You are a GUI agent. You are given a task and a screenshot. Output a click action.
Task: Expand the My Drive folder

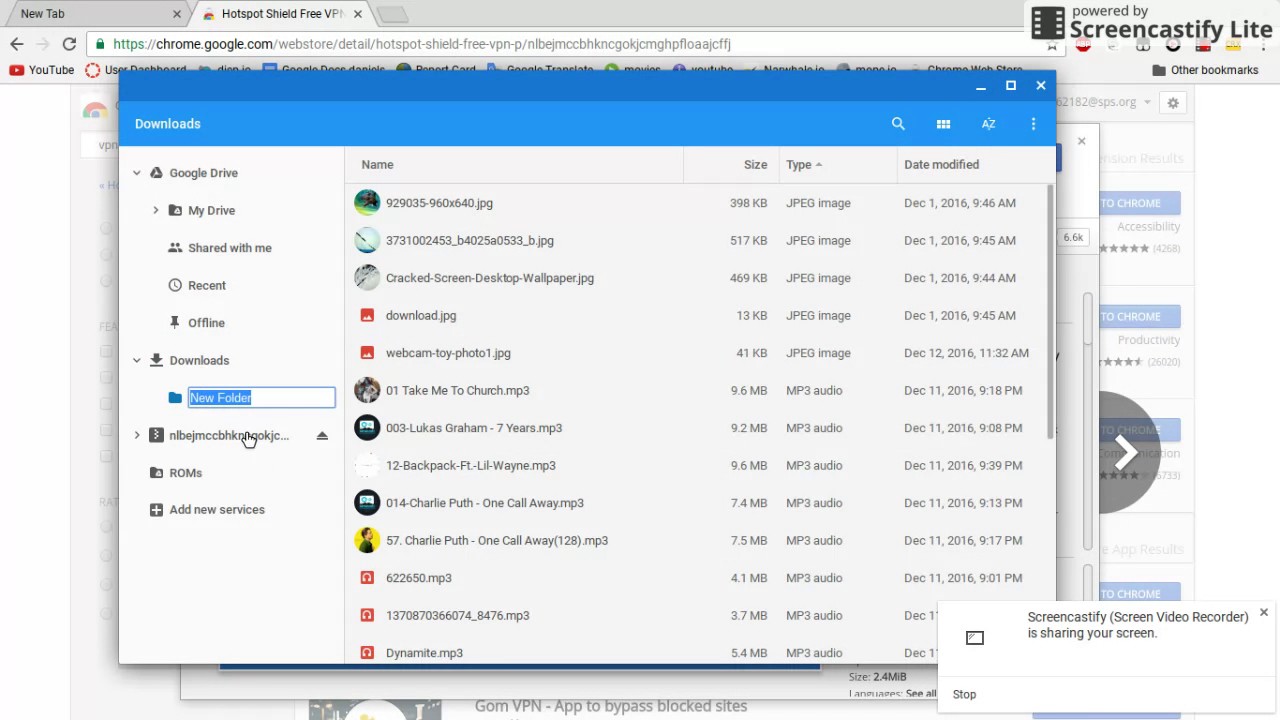pyautogui.click(x=156, y=210)
